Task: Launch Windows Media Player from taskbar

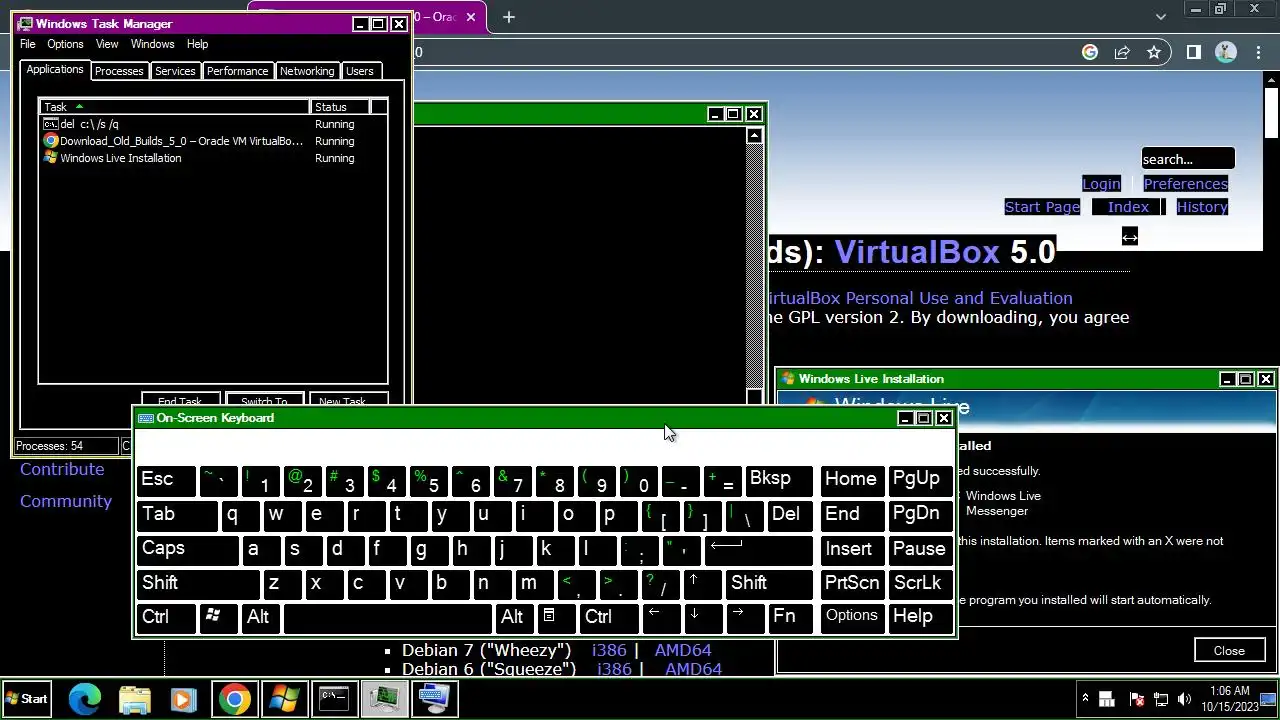Action: (x=183, y=699)
